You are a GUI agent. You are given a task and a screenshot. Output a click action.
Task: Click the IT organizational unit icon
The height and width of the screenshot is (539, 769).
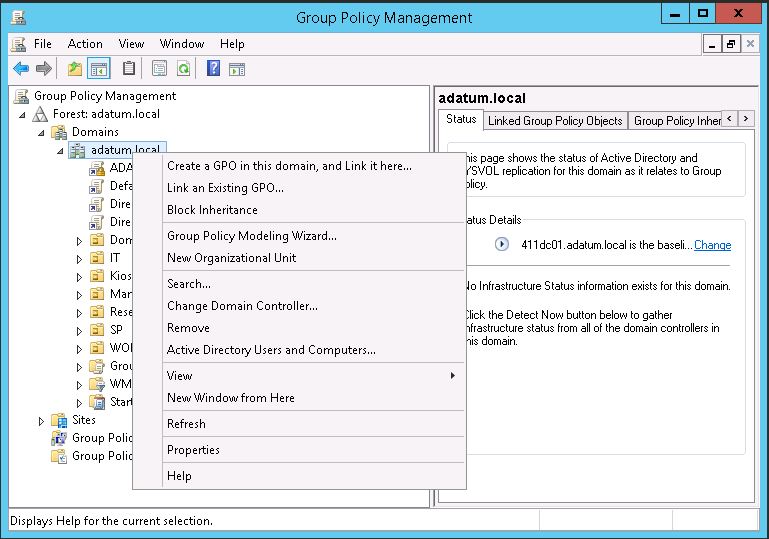click(x=97, y=258)
